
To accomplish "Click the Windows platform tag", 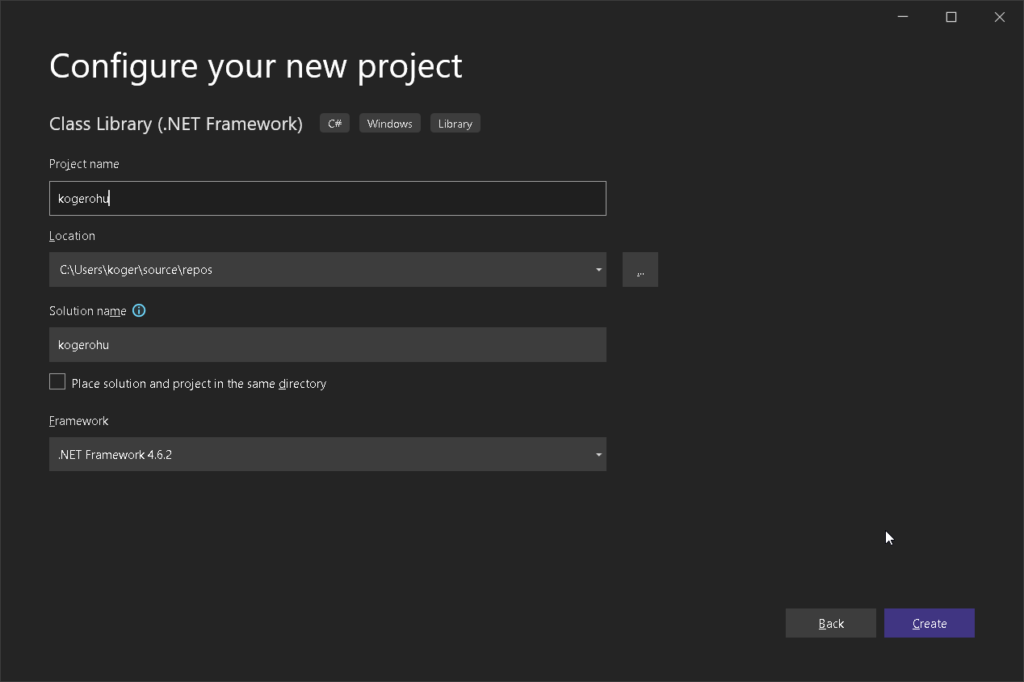I will click(389, 123).
